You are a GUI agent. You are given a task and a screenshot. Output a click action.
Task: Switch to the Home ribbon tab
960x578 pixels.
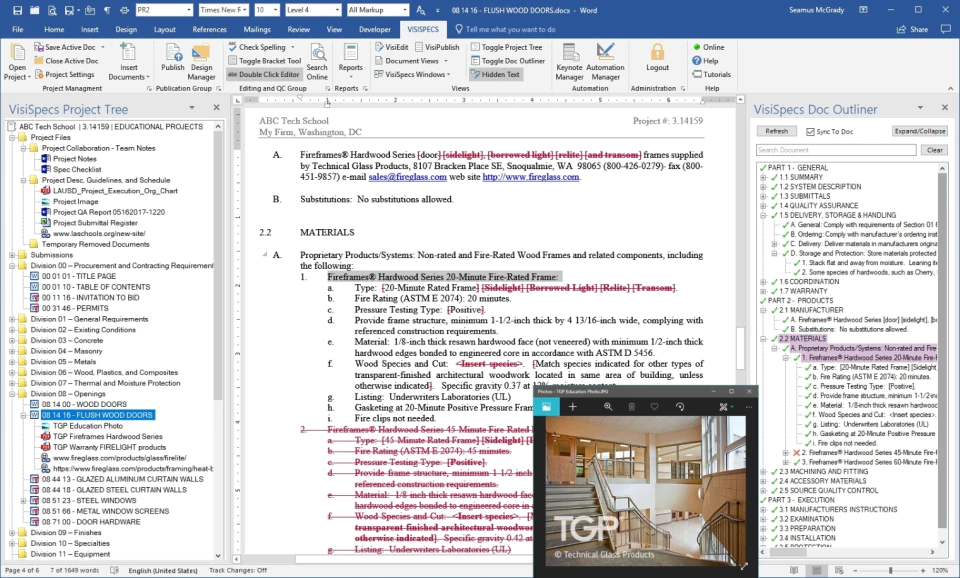(x=54, y=29)
